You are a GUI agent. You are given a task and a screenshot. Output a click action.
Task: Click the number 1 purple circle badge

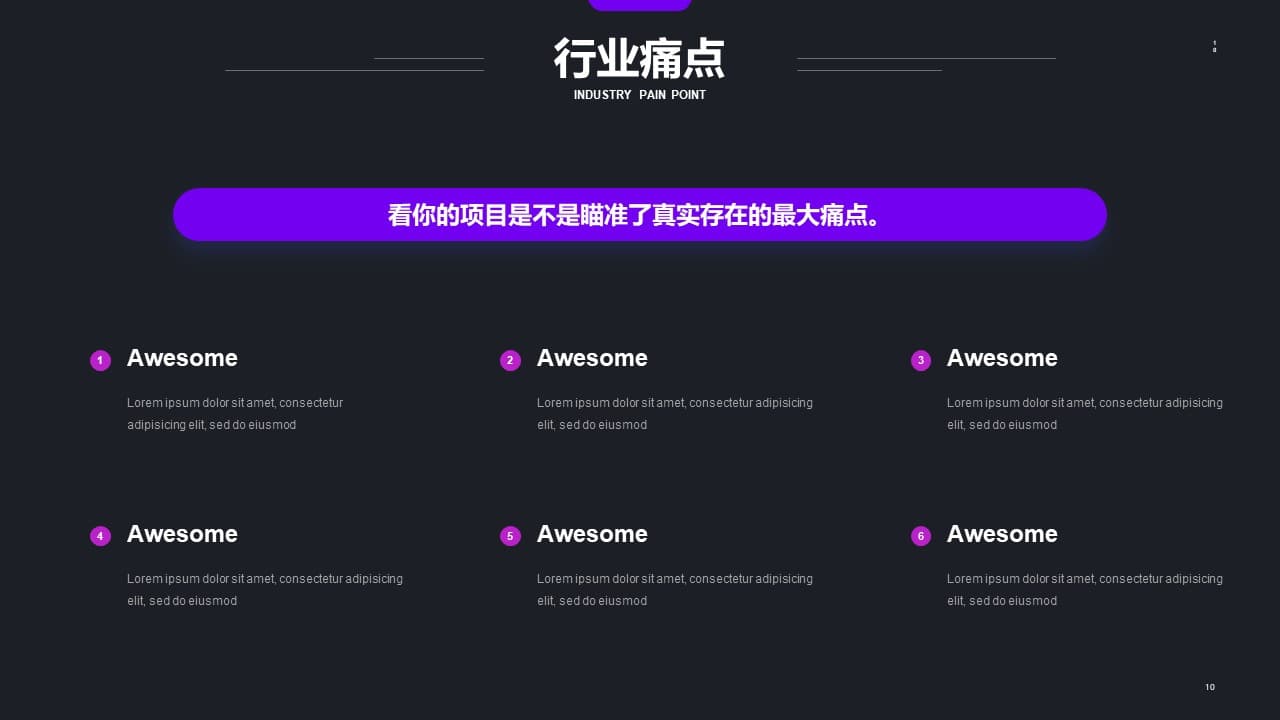[x=100, y=360]
